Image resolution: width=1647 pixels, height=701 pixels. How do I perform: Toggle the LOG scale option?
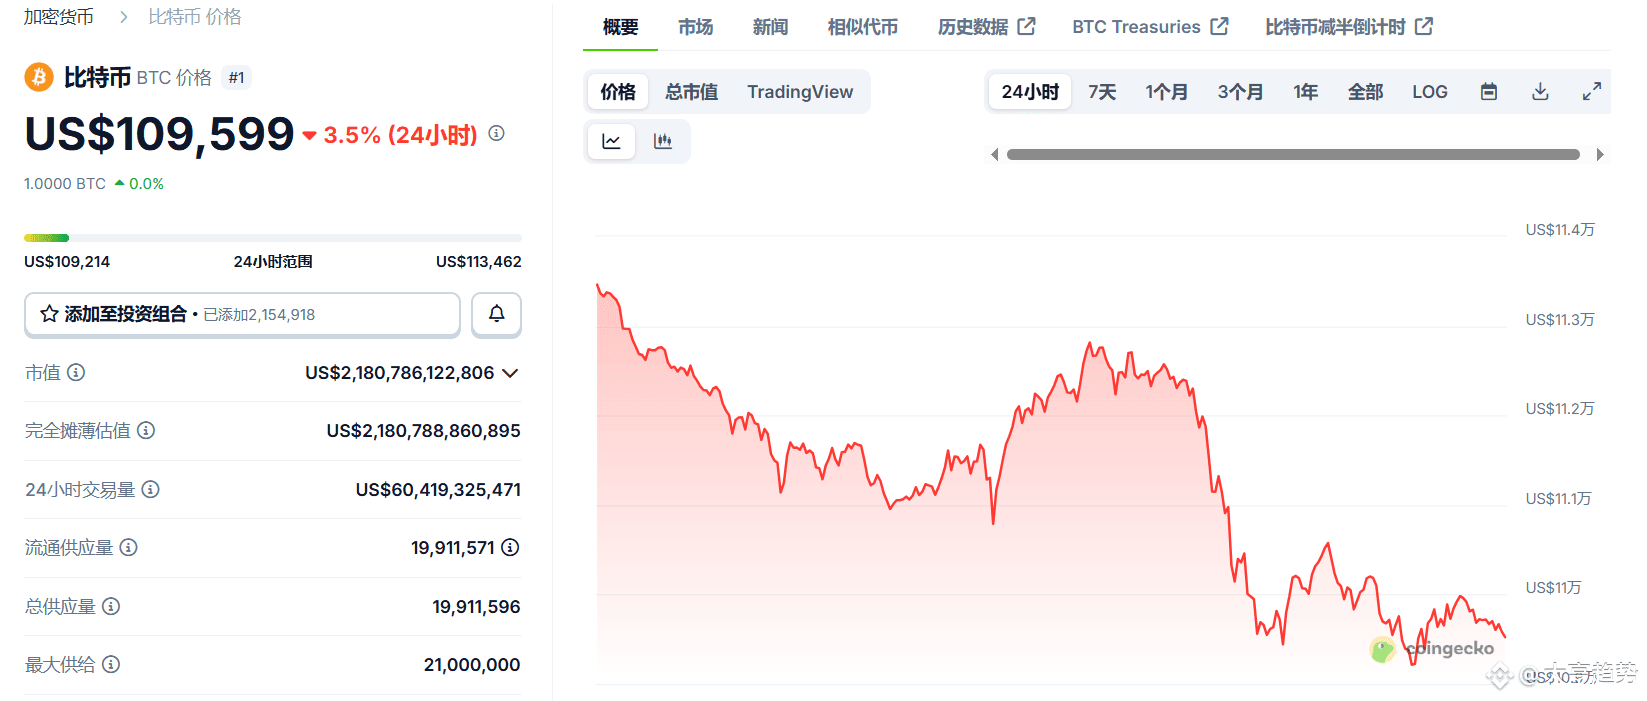1429,92
